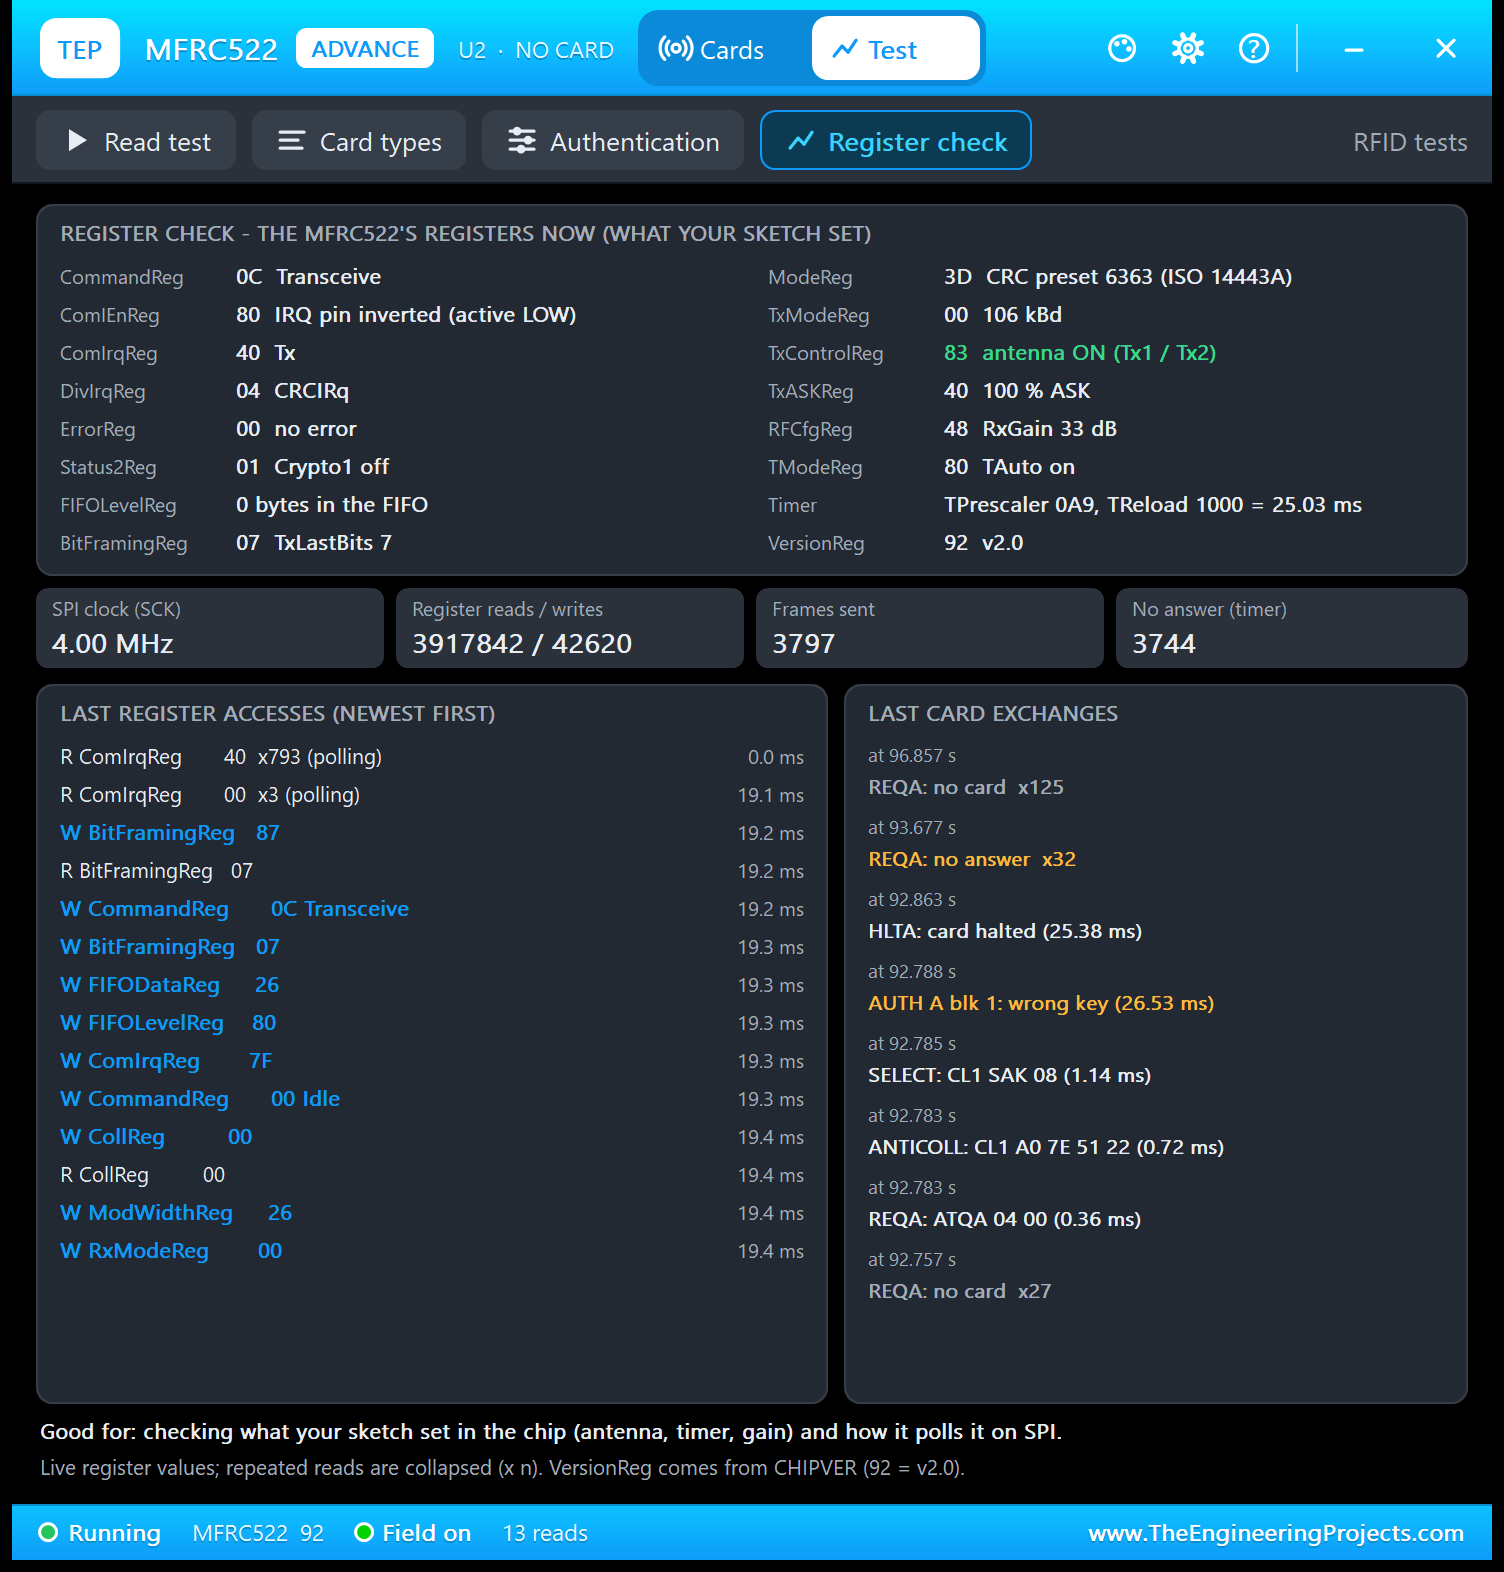1504x1572 pixels.
Task: Select the Register check button
Action: (x=896, y=141)
